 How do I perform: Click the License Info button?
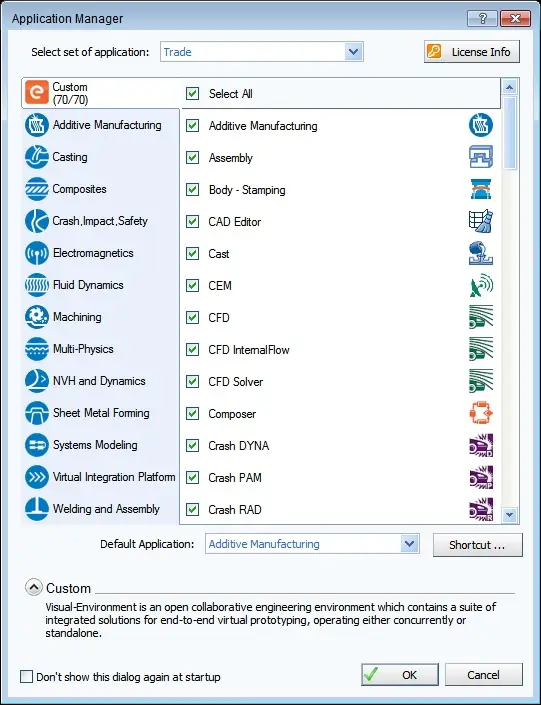tap(472, 52)
